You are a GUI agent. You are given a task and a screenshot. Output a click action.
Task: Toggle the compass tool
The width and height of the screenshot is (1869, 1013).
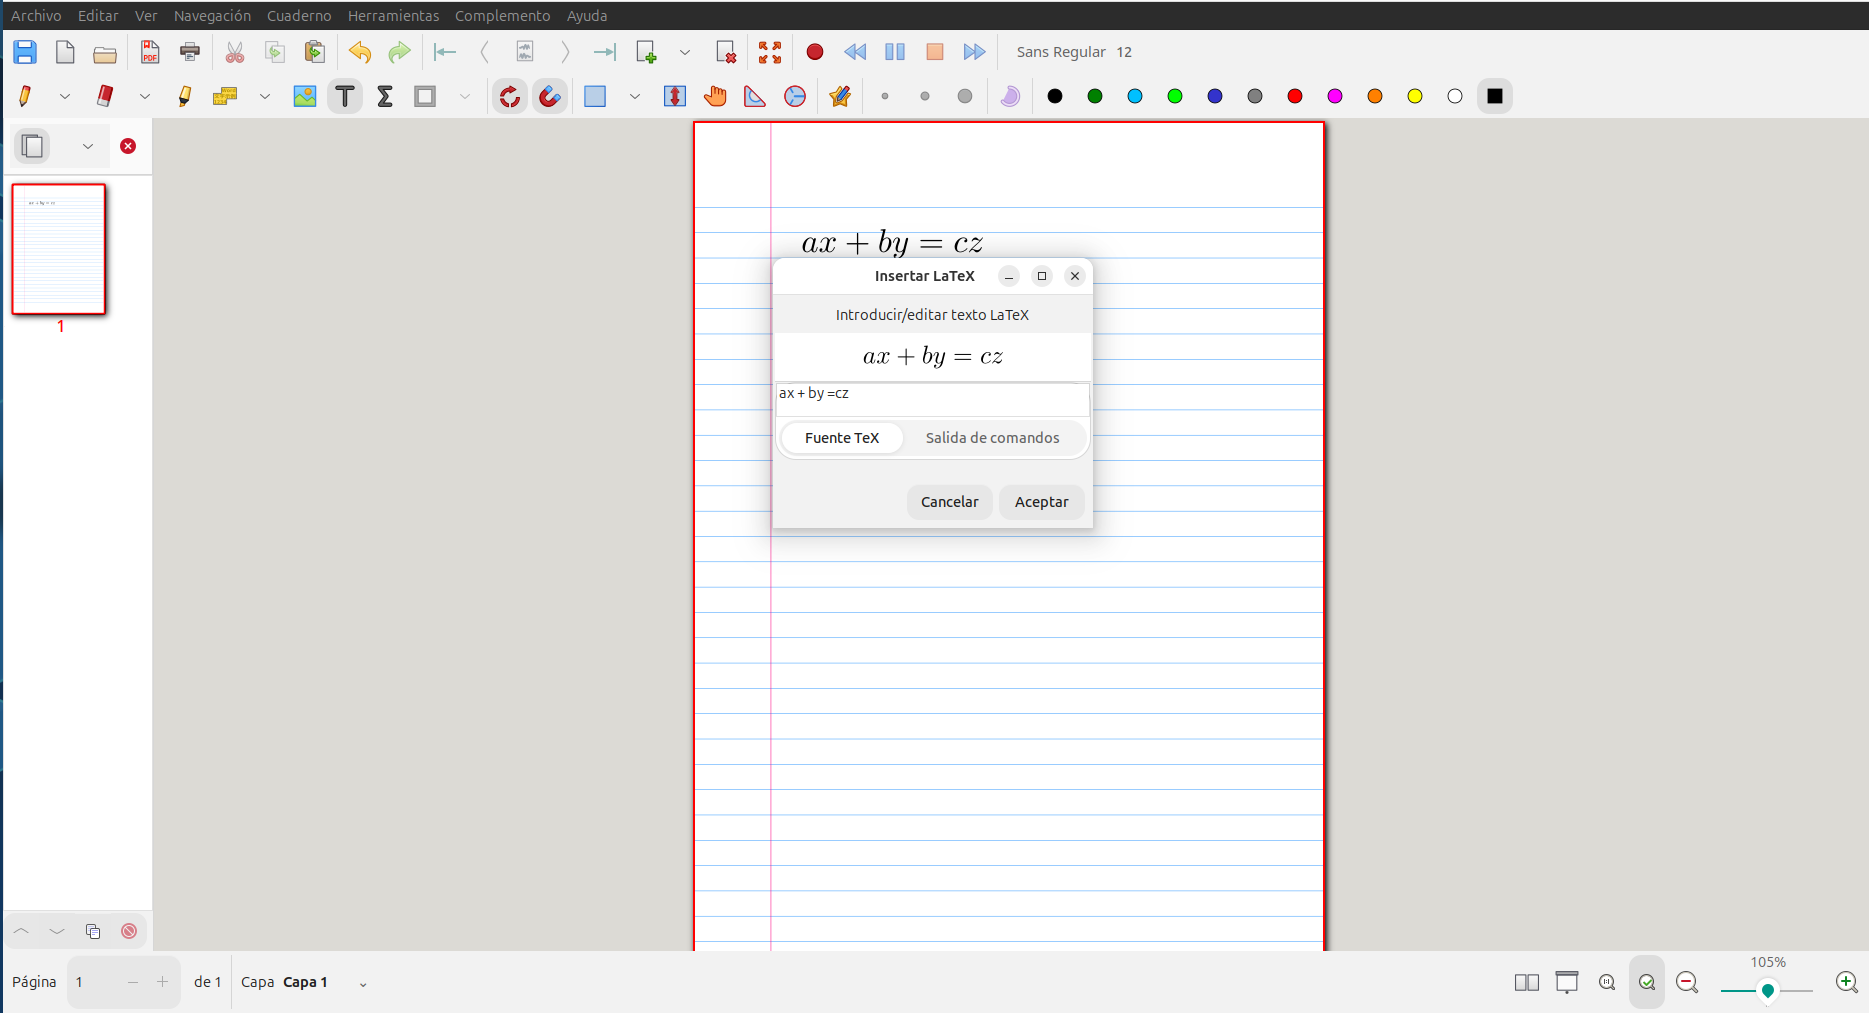pyautogui.click(x=795, y=96)
